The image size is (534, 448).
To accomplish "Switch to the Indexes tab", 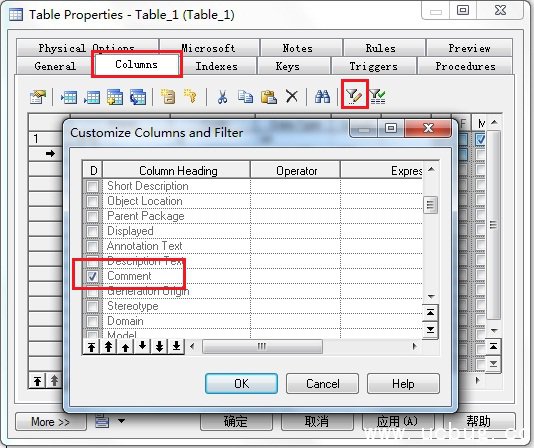I will pyautogui.click(x=217, y=66).
